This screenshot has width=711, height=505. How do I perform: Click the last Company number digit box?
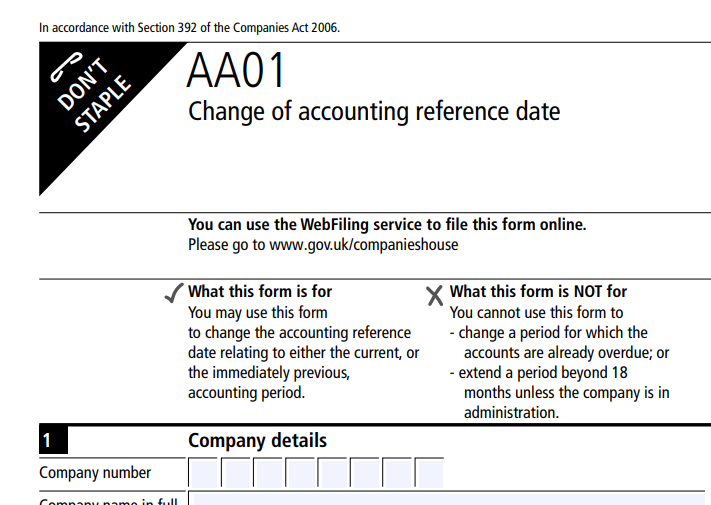pyautogui.click(x=428, y=473)
